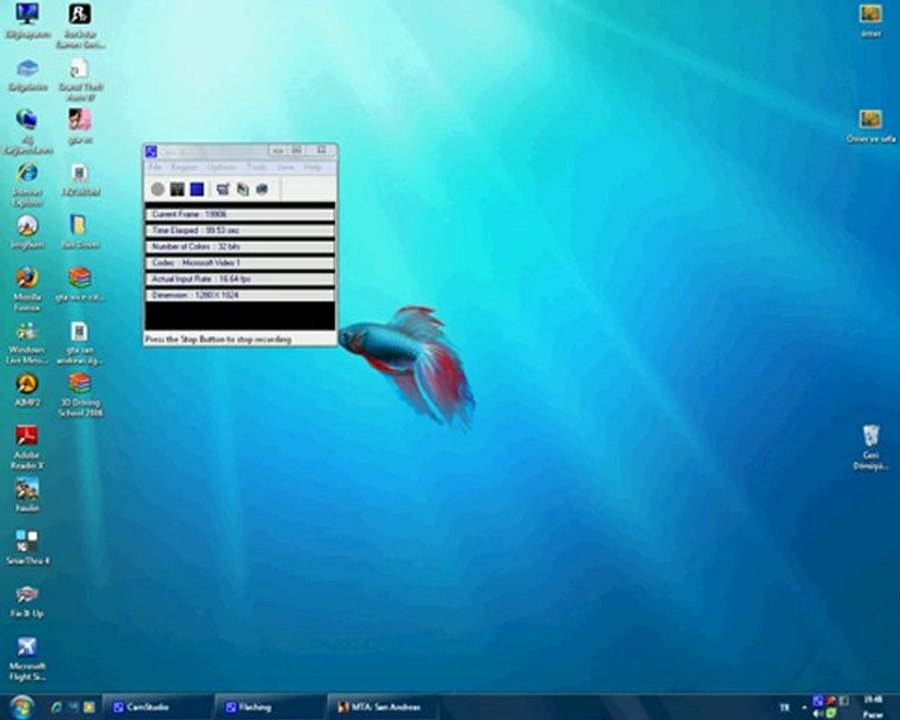Viewport: 900px width, 720px height.
Task: Click the gray Record button in CamStudio
Action: (x=157, y=189)
